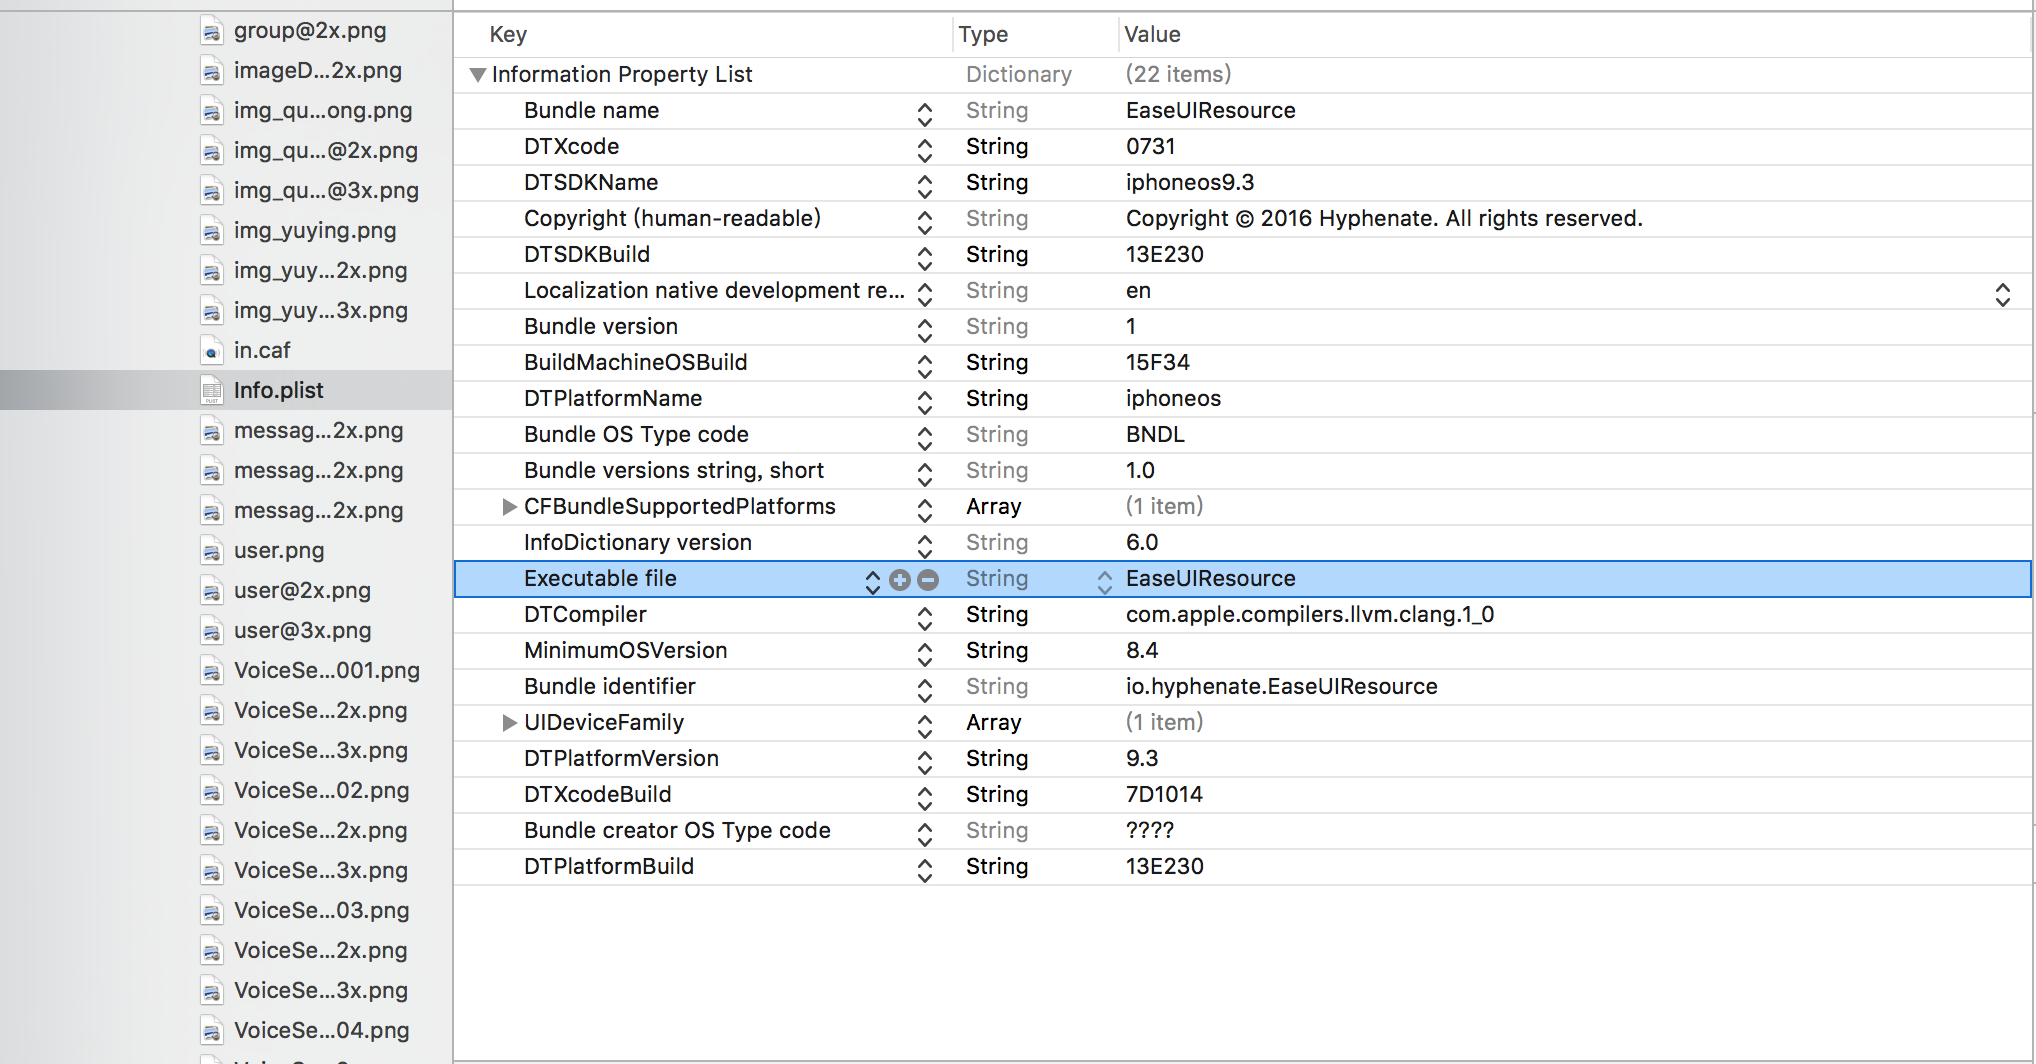
Task: Click the file icon beside VoiceSe...001.png
Action: 211,671
